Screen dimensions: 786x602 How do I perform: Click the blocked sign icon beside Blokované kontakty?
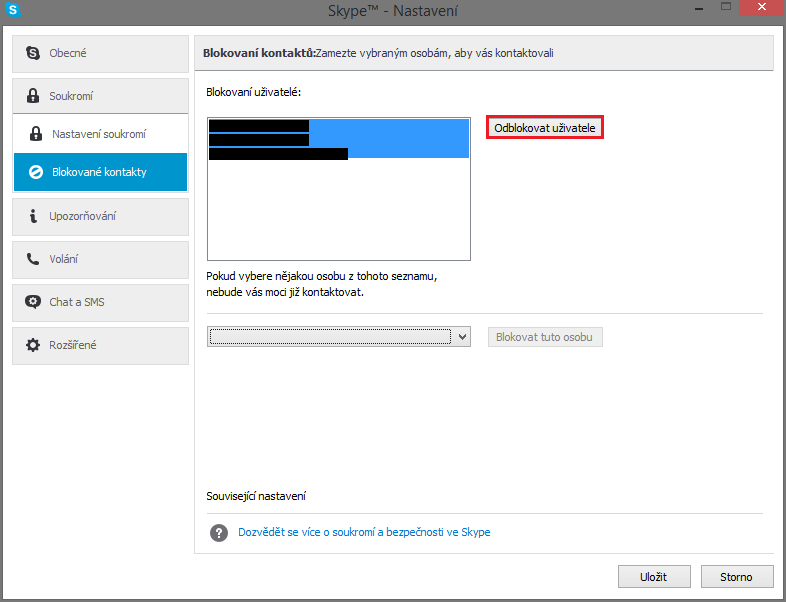click(x=36, y=172)
